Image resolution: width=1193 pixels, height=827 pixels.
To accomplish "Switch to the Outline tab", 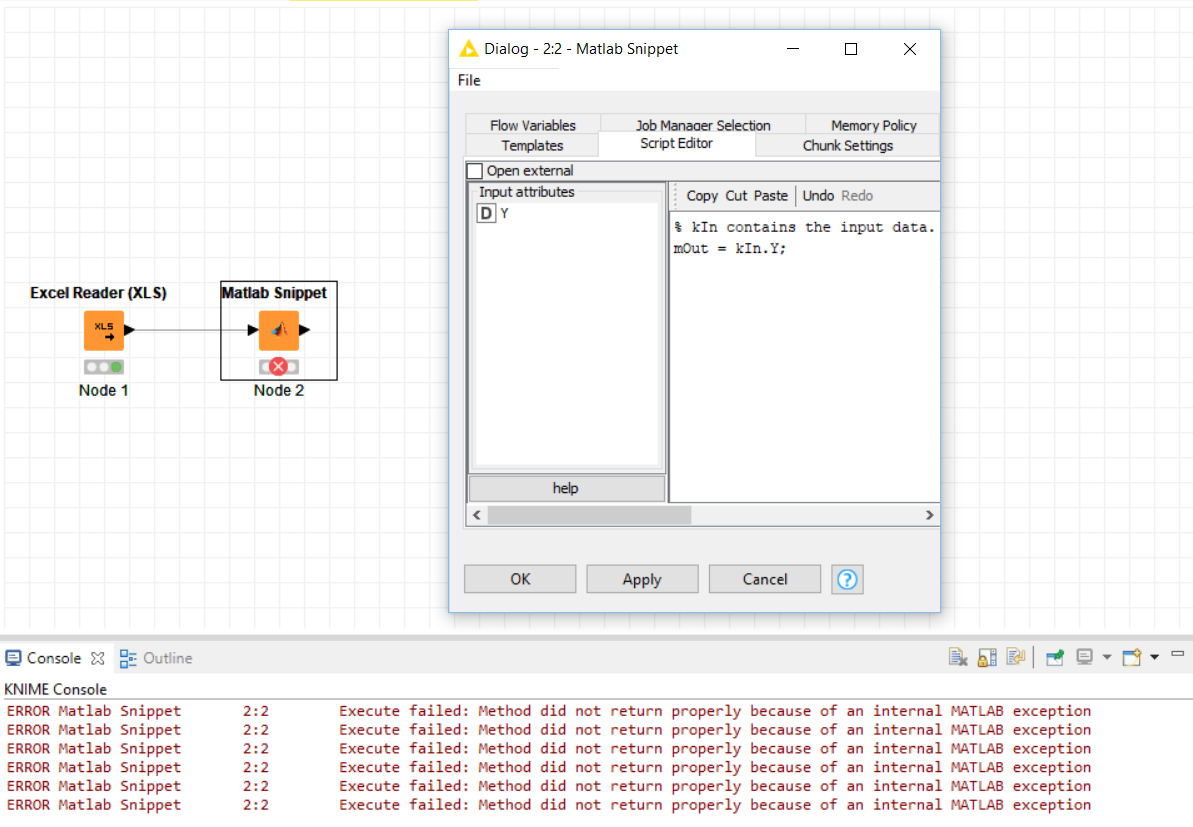I will [156, 658].
